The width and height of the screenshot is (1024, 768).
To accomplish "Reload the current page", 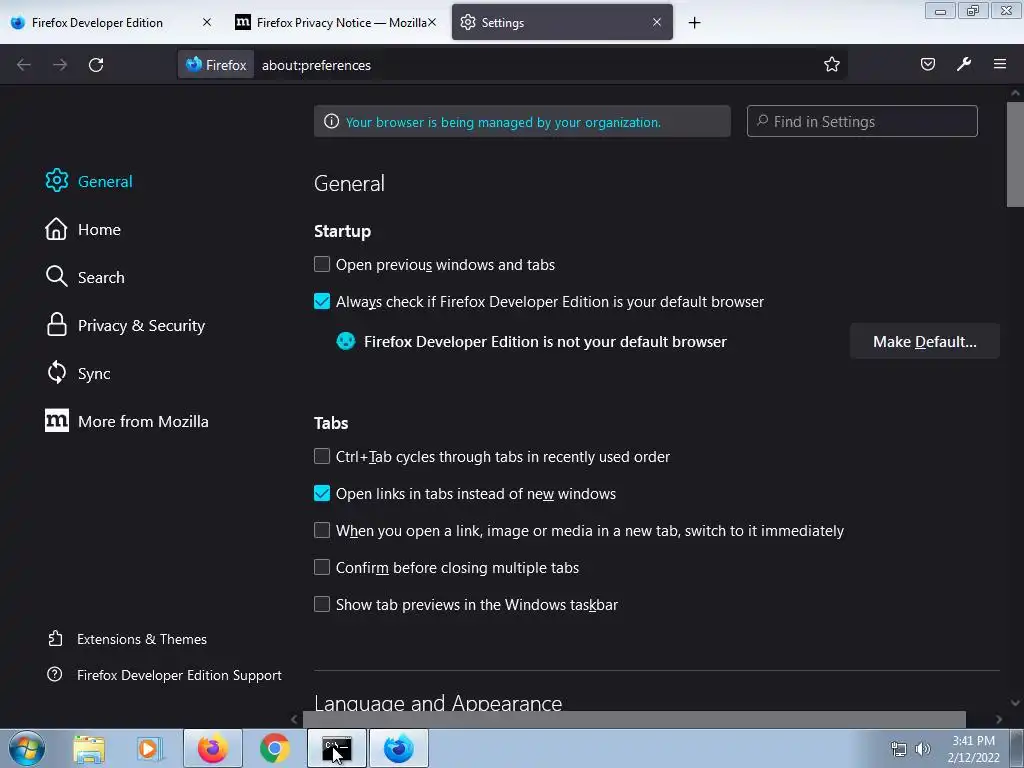I will (96, 65).
